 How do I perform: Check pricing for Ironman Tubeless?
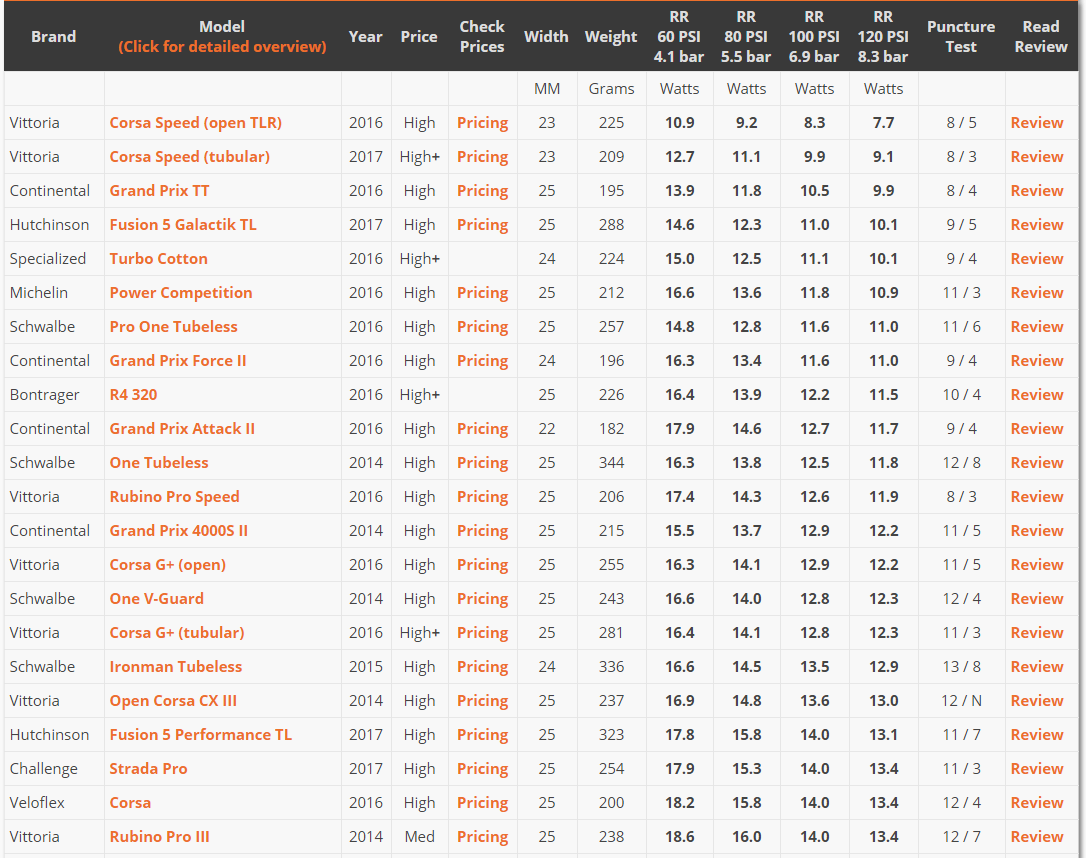coord(483,667)
